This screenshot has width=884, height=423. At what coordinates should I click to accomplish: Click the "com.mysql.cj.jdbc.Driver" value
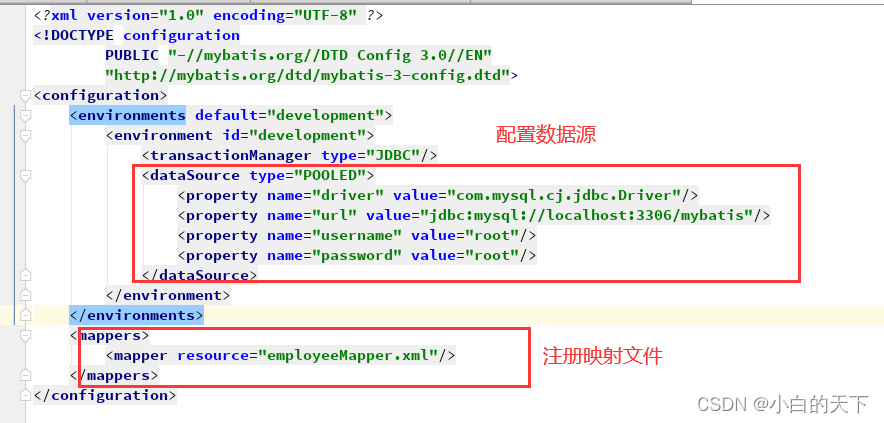[x=564, y=196]
